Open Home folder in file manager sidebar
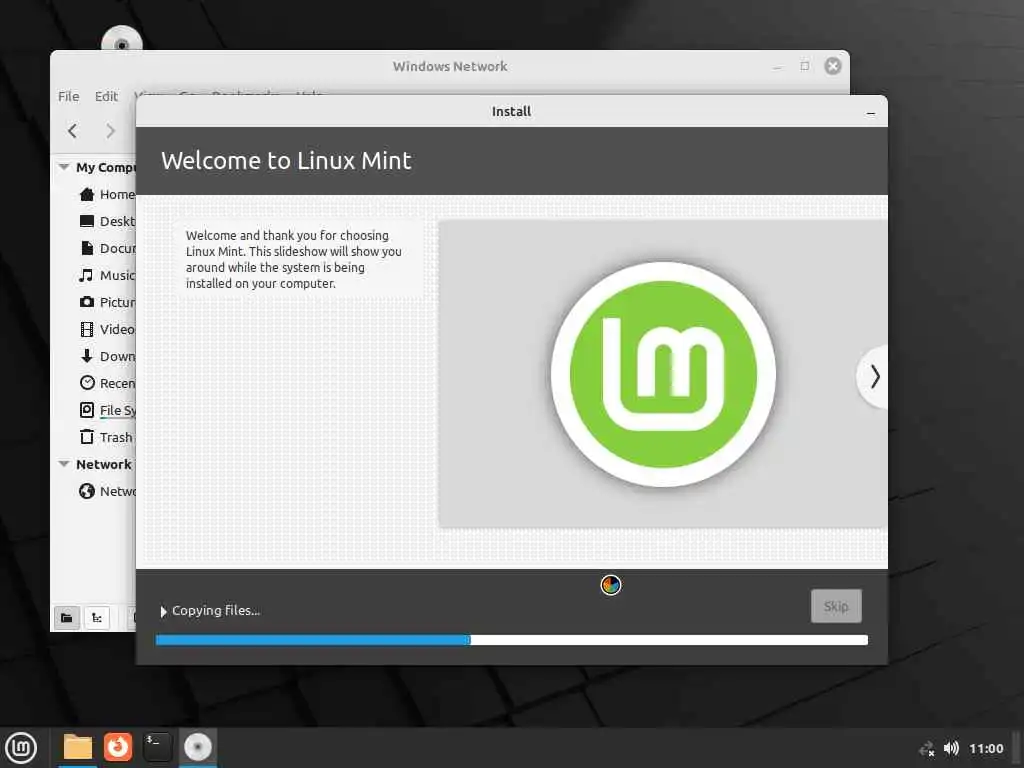This screenshot has height=768, width=1024. click(x=106, y=194)
